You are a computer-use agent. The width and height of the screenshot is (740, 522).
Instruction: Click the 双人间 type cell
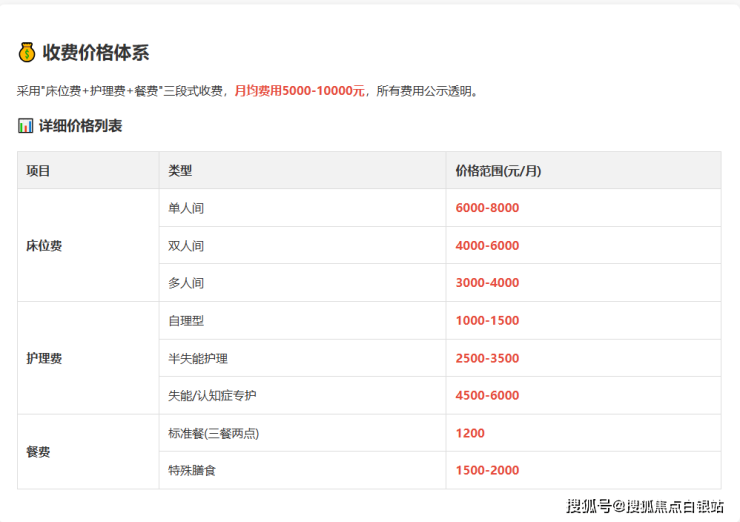click(186, 246)
